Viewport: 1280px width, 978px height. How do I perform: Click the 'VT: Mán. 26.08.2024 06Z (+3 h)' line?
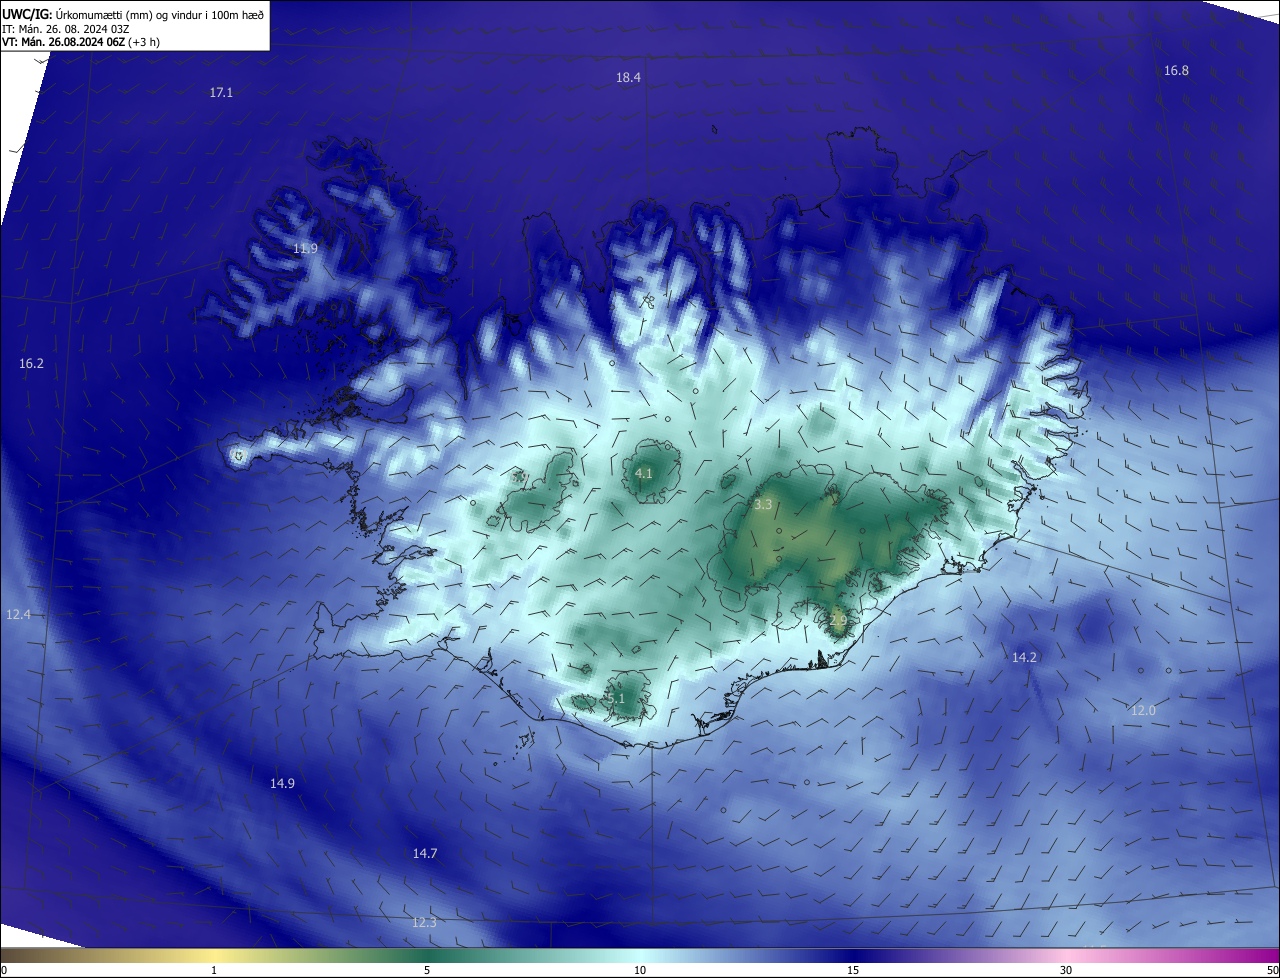coord(81,41)
